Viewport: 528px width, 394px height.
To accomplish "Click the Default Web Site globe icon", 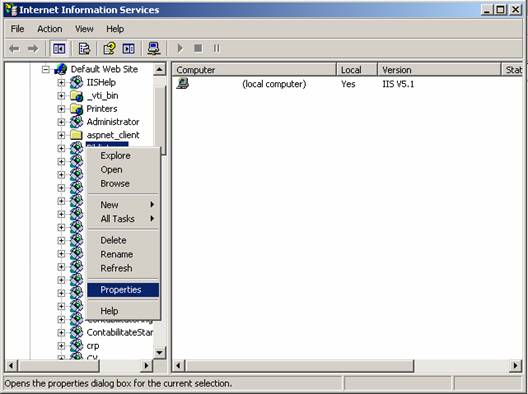I will (x=61, y=69).
